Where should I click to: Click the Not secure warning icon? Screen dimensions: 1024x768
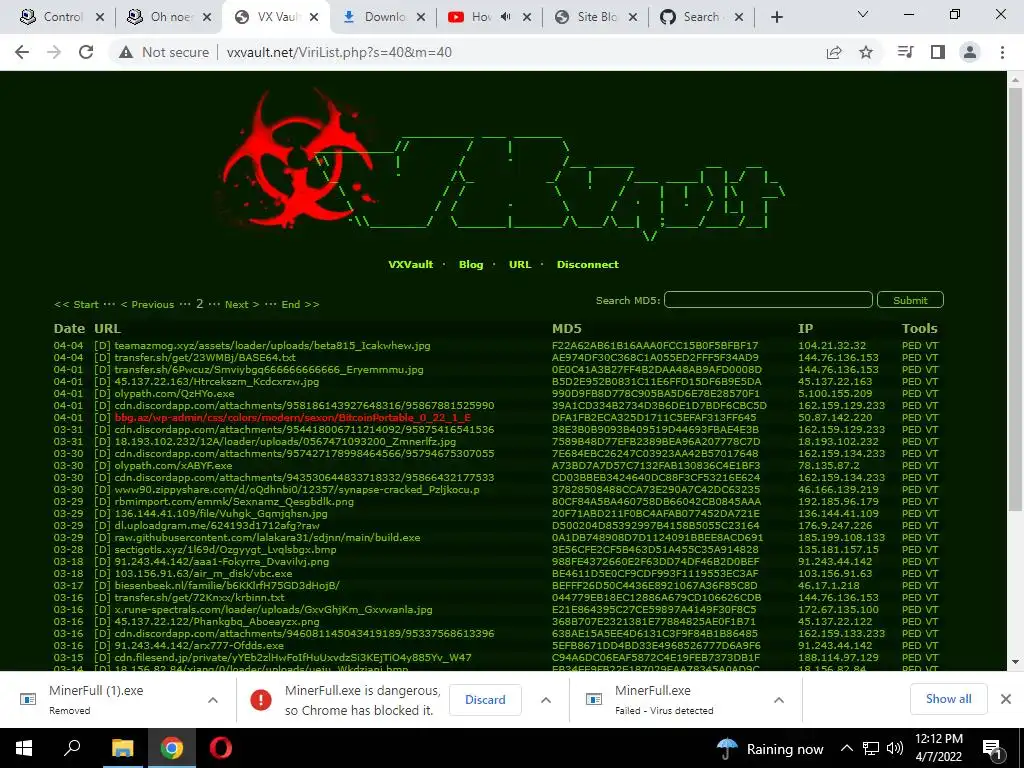coord(126,52)
